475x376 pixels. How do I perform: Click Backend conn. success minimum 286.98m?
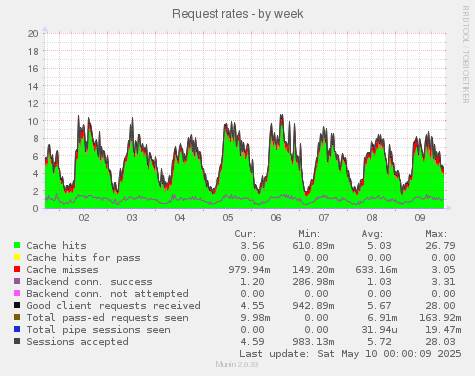coord(313,282)
